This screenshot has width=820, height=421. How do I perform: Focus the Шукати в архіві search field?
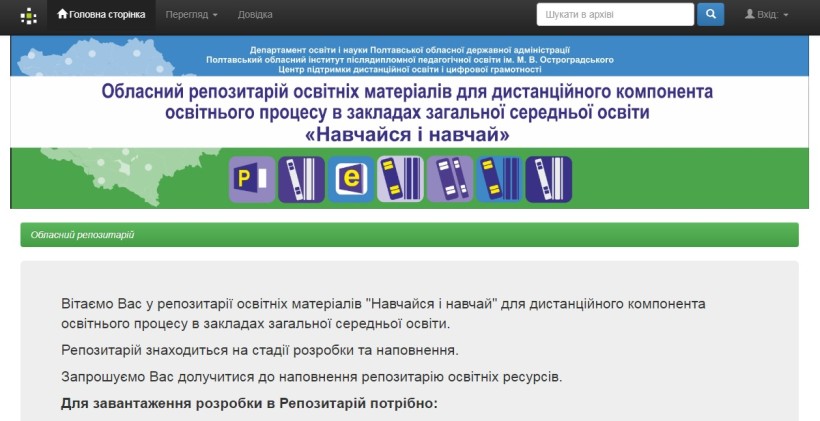click(615, 15)
